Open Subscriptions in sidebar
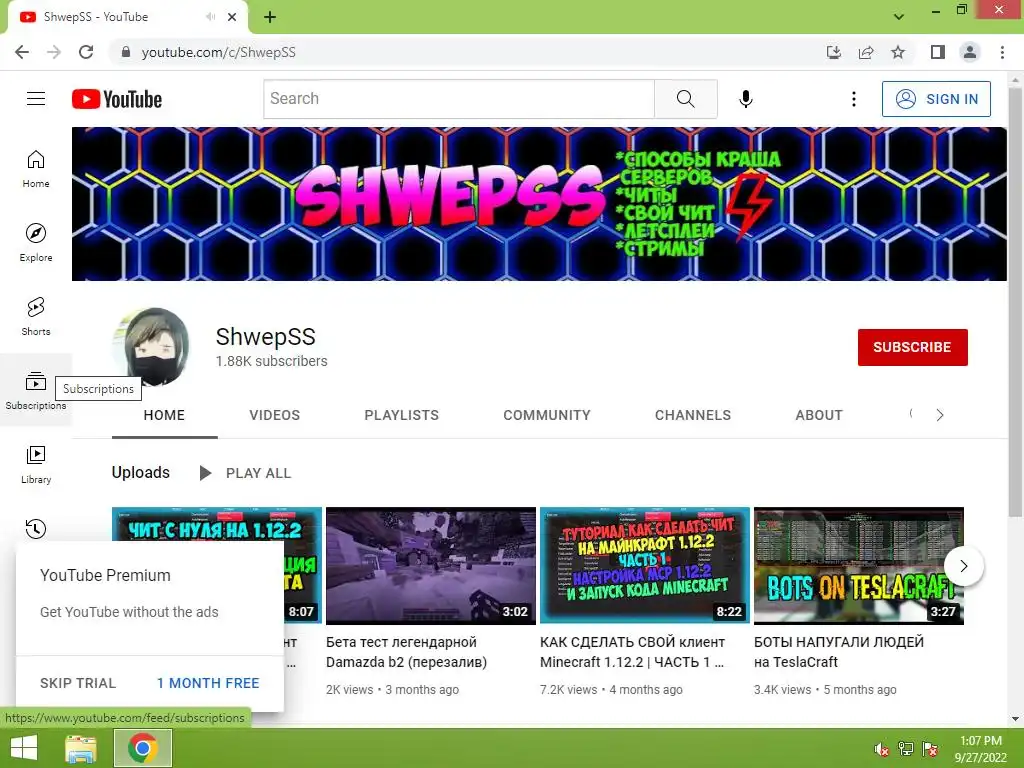1024x768 pixels. pos(36,390)
